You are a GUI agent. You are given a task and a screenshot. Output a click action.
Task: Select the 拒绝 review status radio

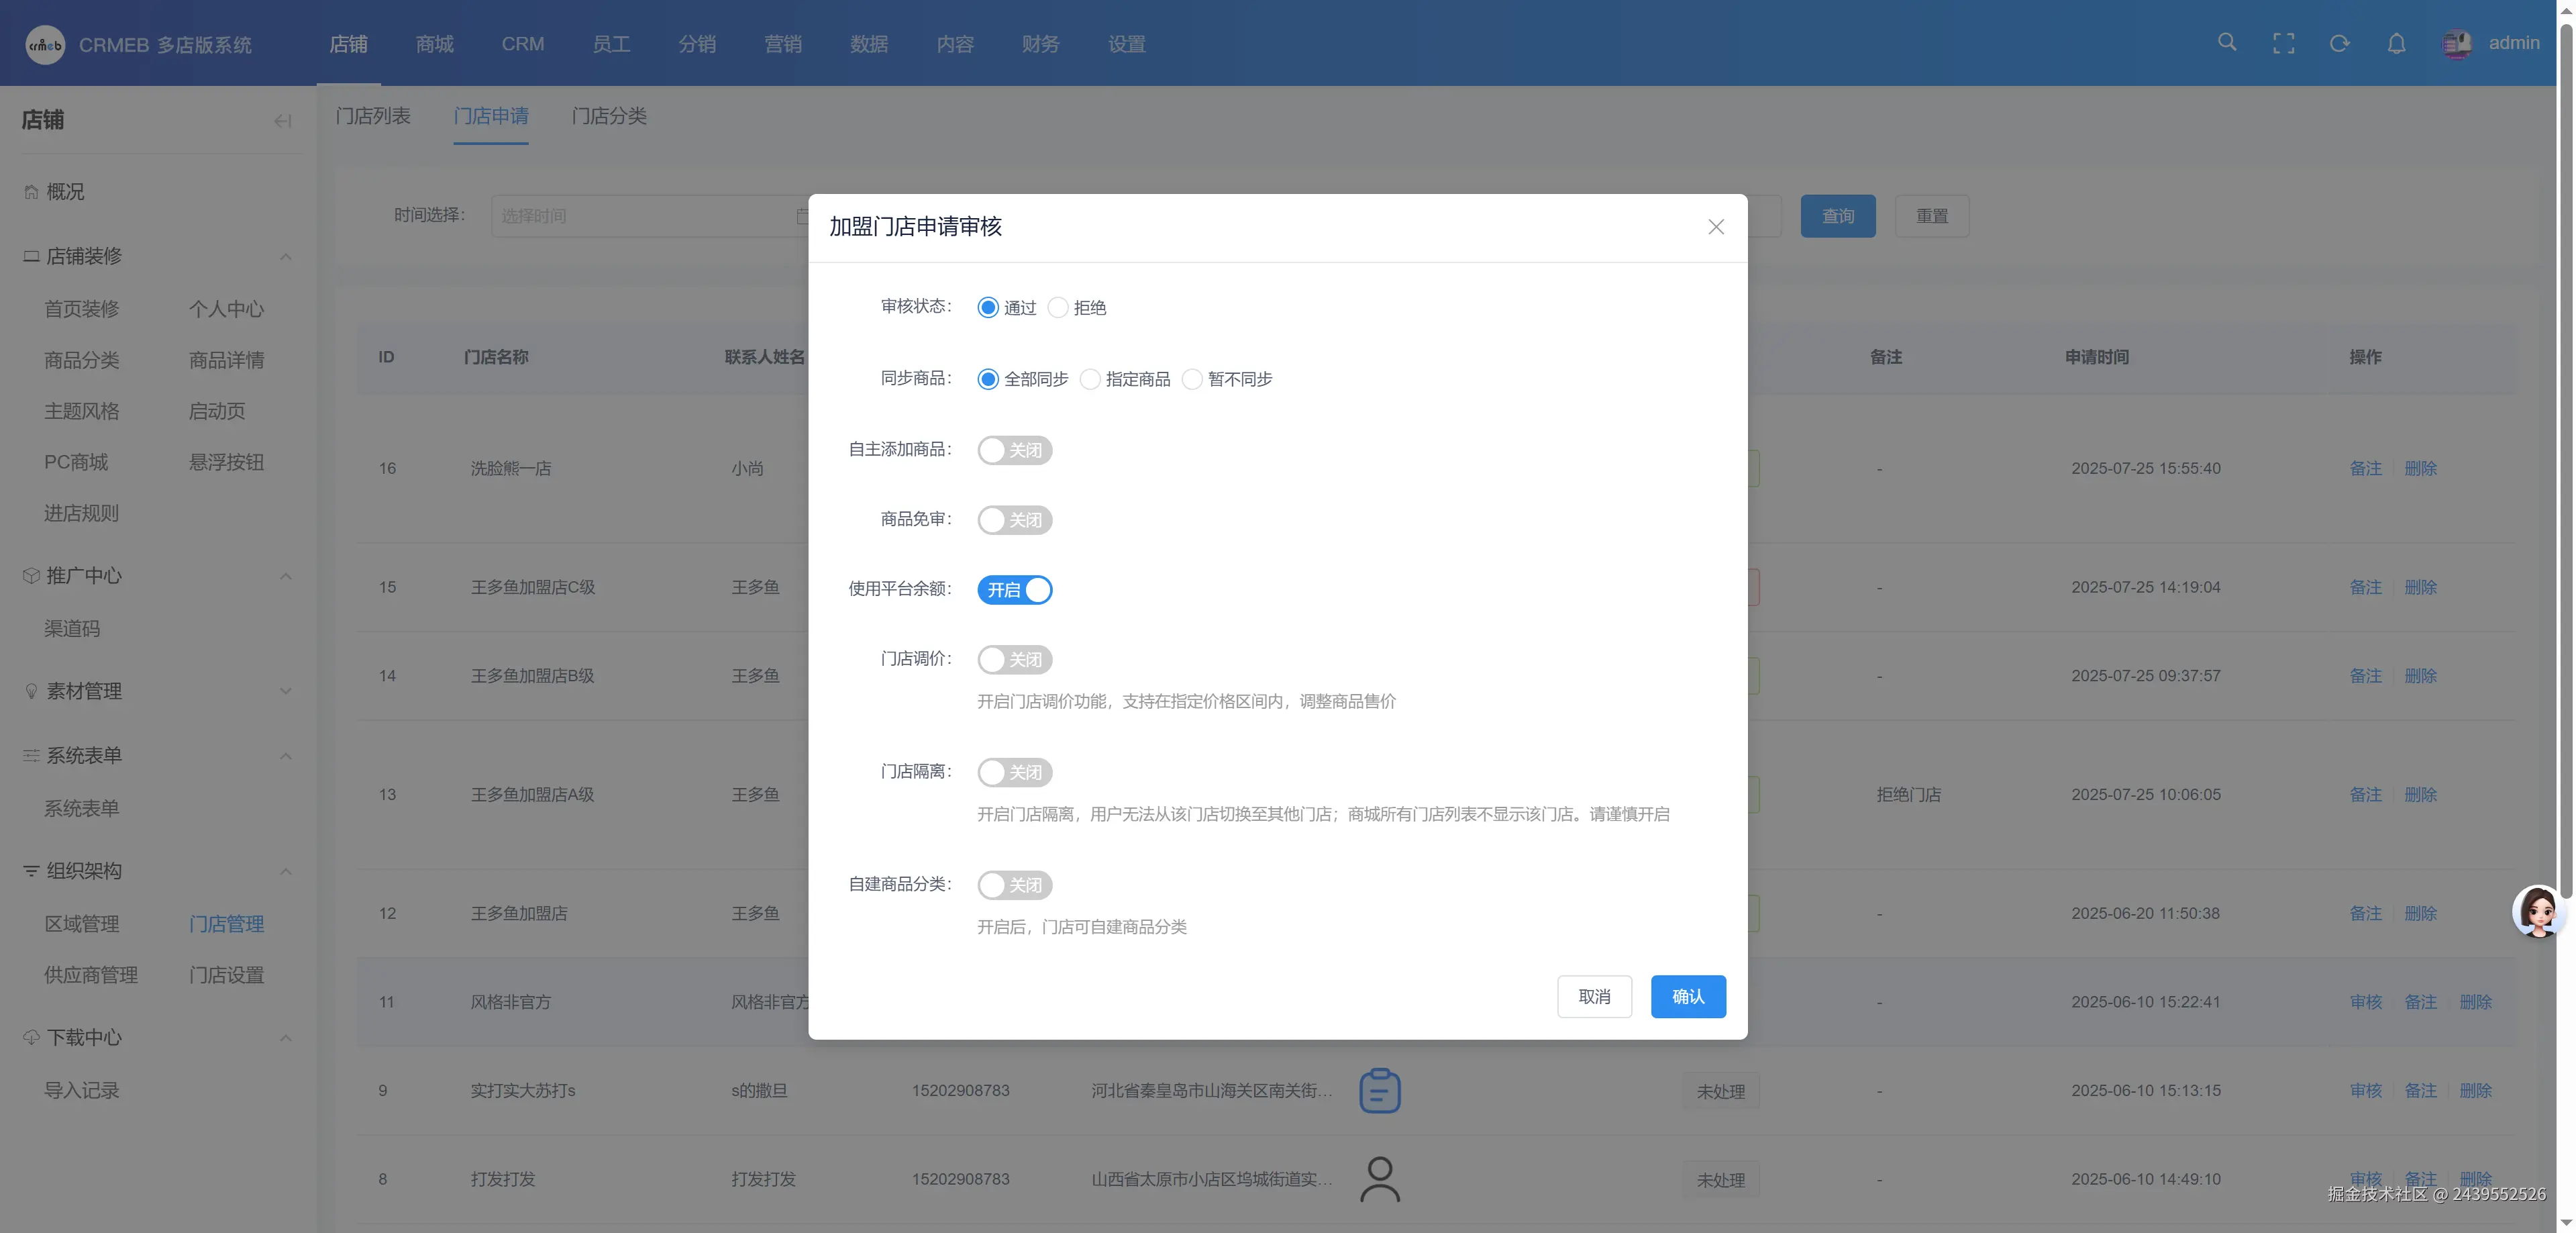click(x=1058, y=308)
